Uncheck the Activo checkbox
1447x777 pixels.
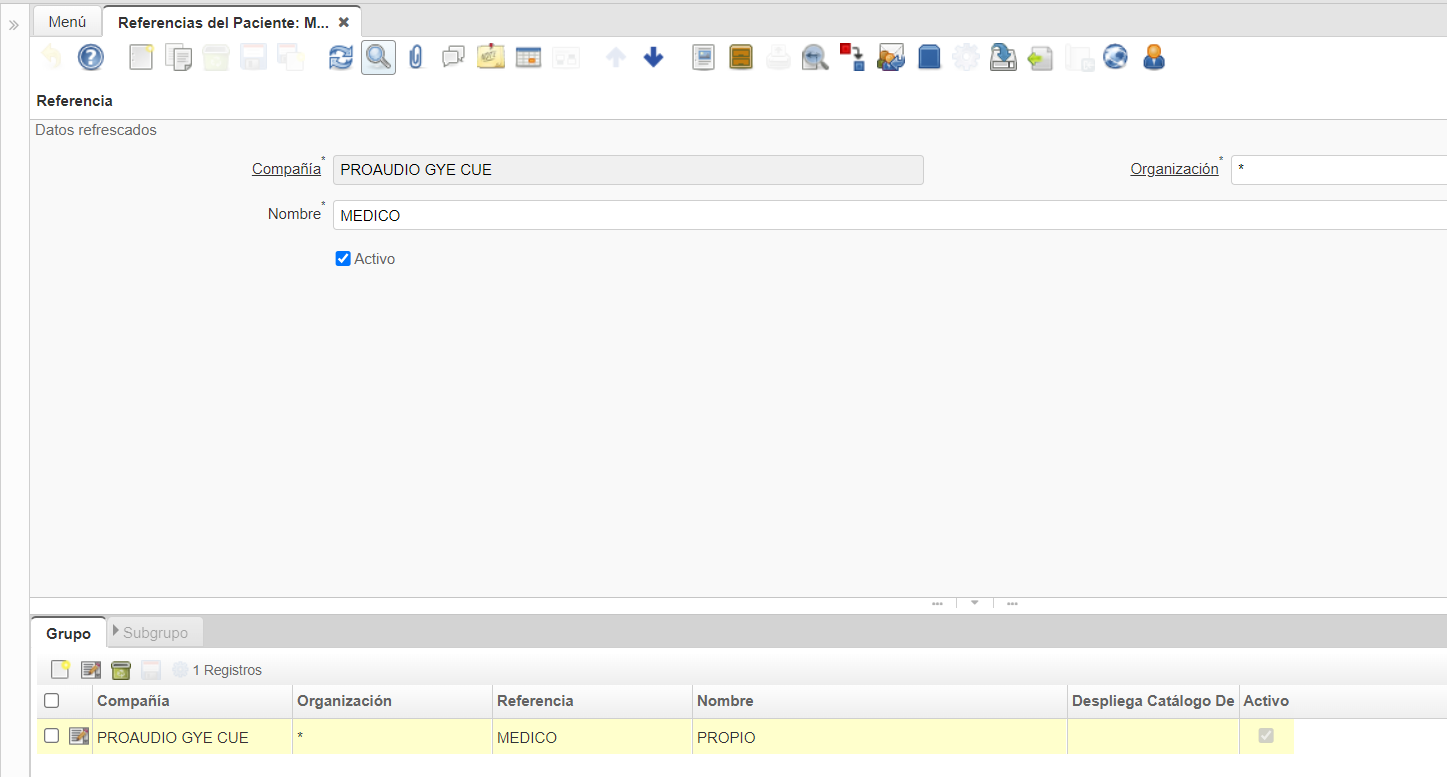coord(343,259)
